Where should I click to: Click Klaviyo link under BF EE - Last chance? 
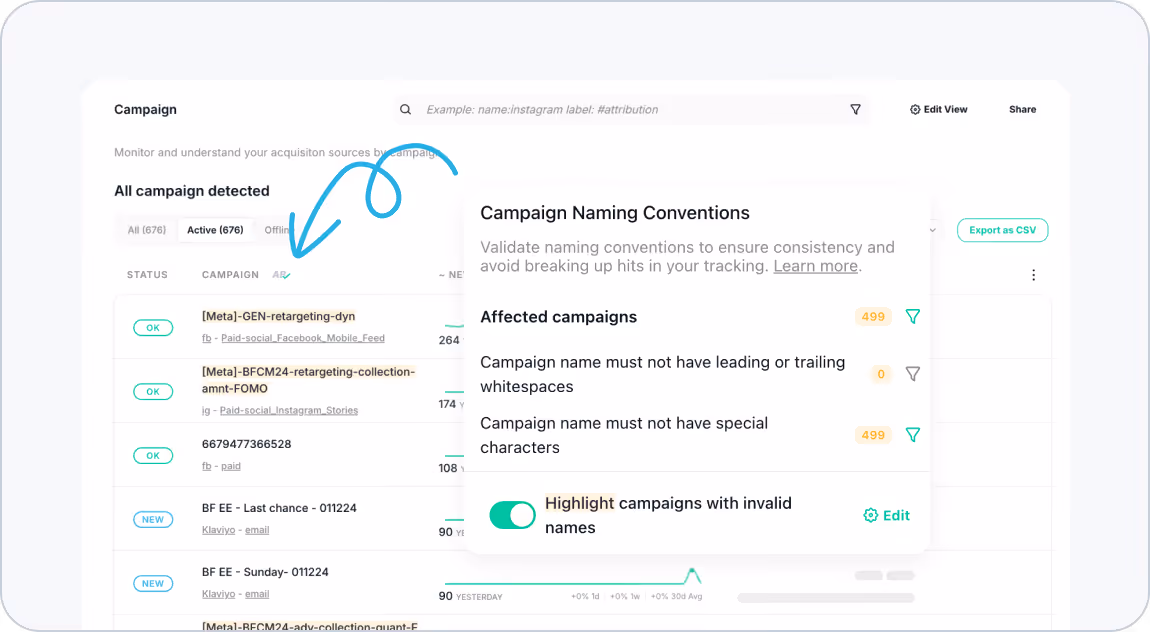point(219,530)
